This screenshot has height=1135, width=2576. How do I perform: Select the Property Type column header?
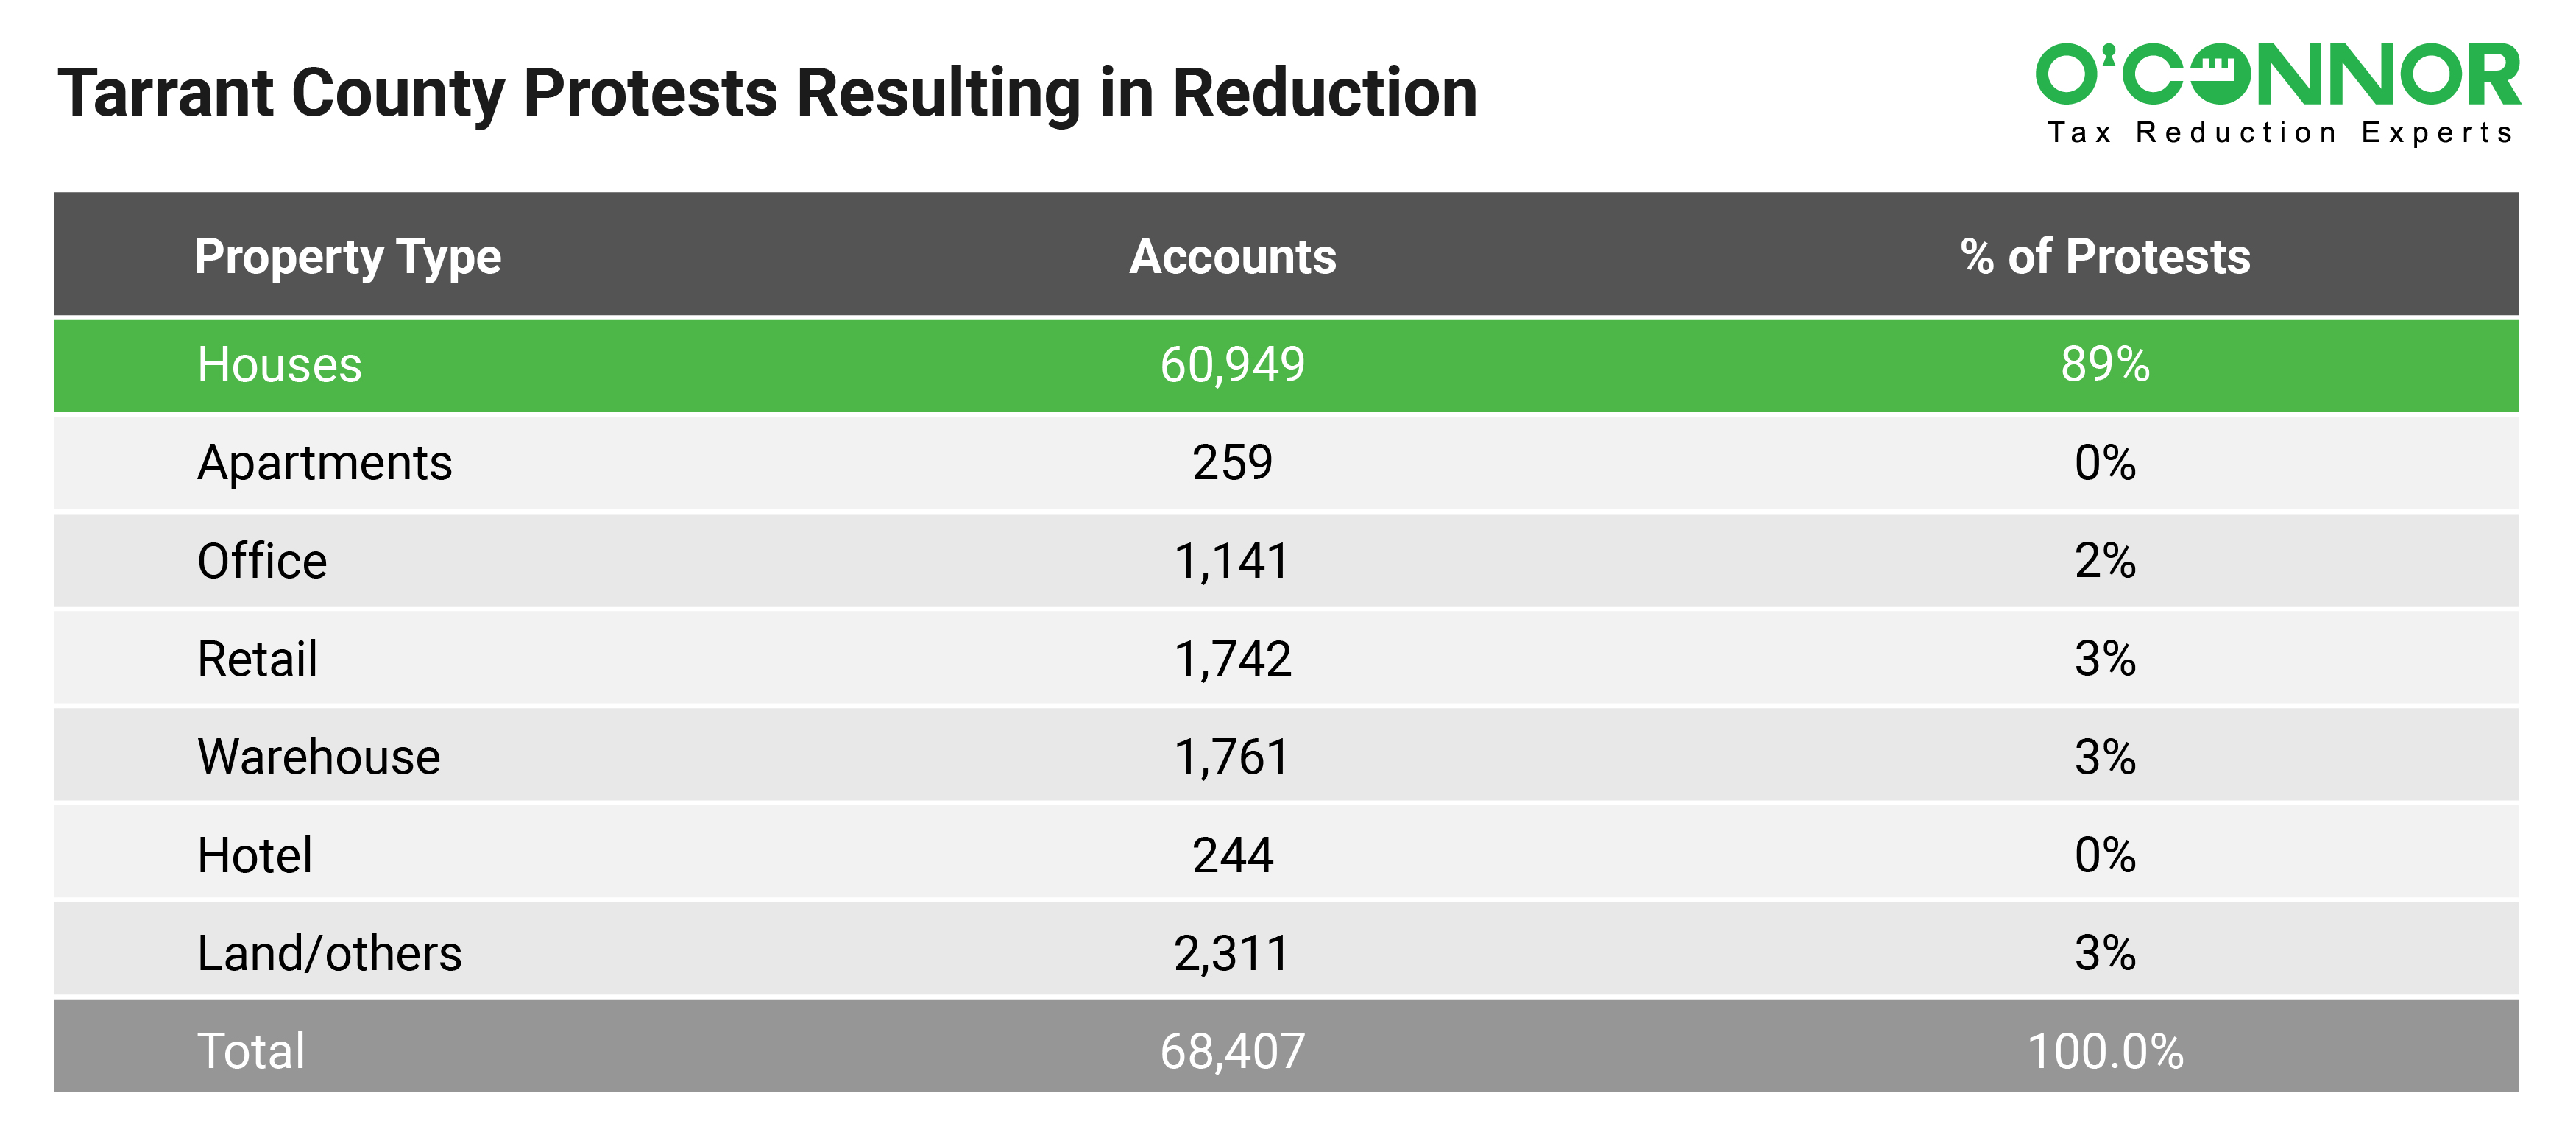[x=347, y=257]
